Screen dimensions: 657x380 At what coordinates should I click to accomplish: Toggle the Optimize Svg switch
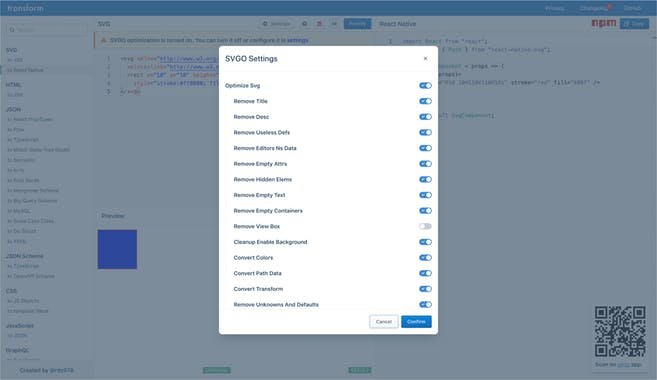coord(425,85)
